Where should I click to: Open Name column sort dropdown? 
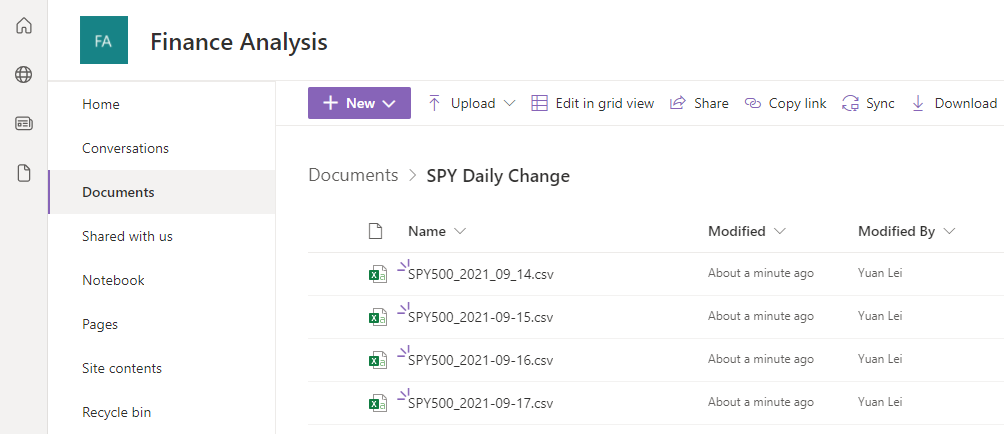[460, 231]
